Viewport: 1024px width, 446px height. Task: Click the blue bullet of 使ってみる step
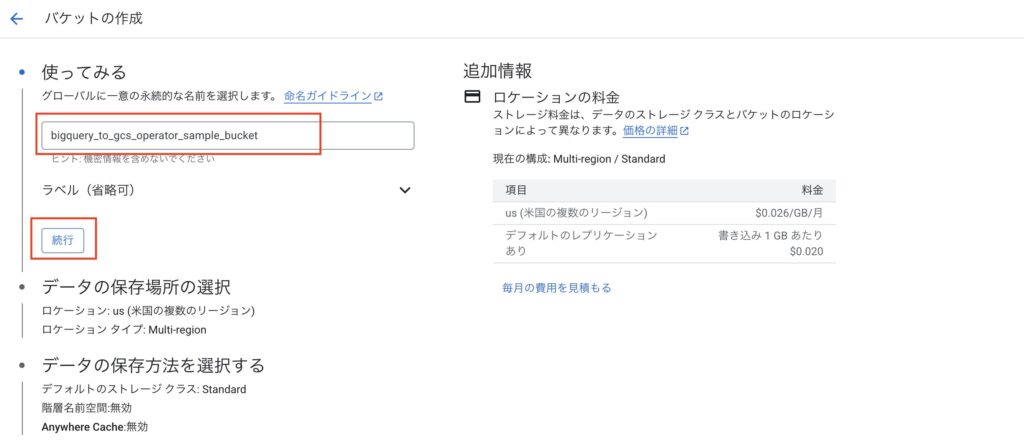point(22,73)
